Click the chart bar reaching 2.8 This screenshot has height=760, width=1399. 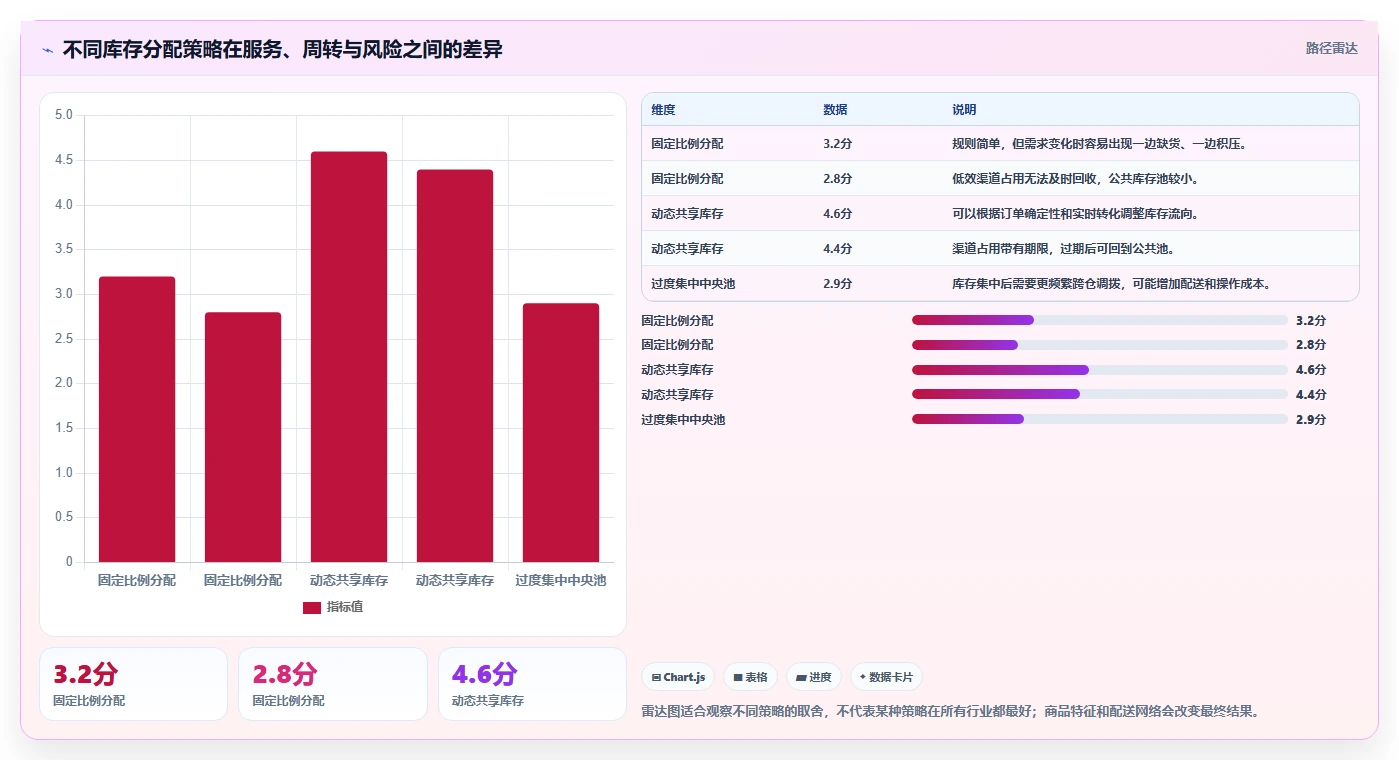243,437
